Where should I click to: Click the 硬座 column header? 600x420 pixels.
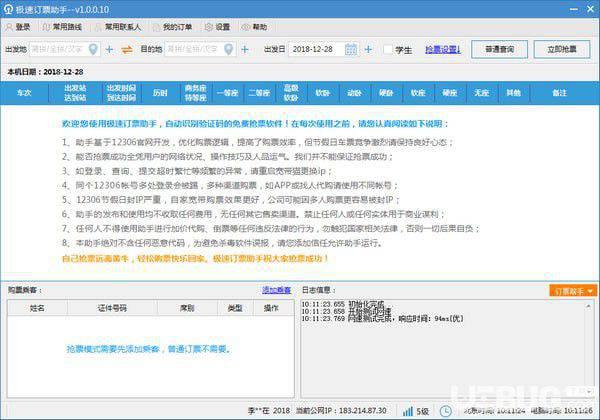[450, 93]
